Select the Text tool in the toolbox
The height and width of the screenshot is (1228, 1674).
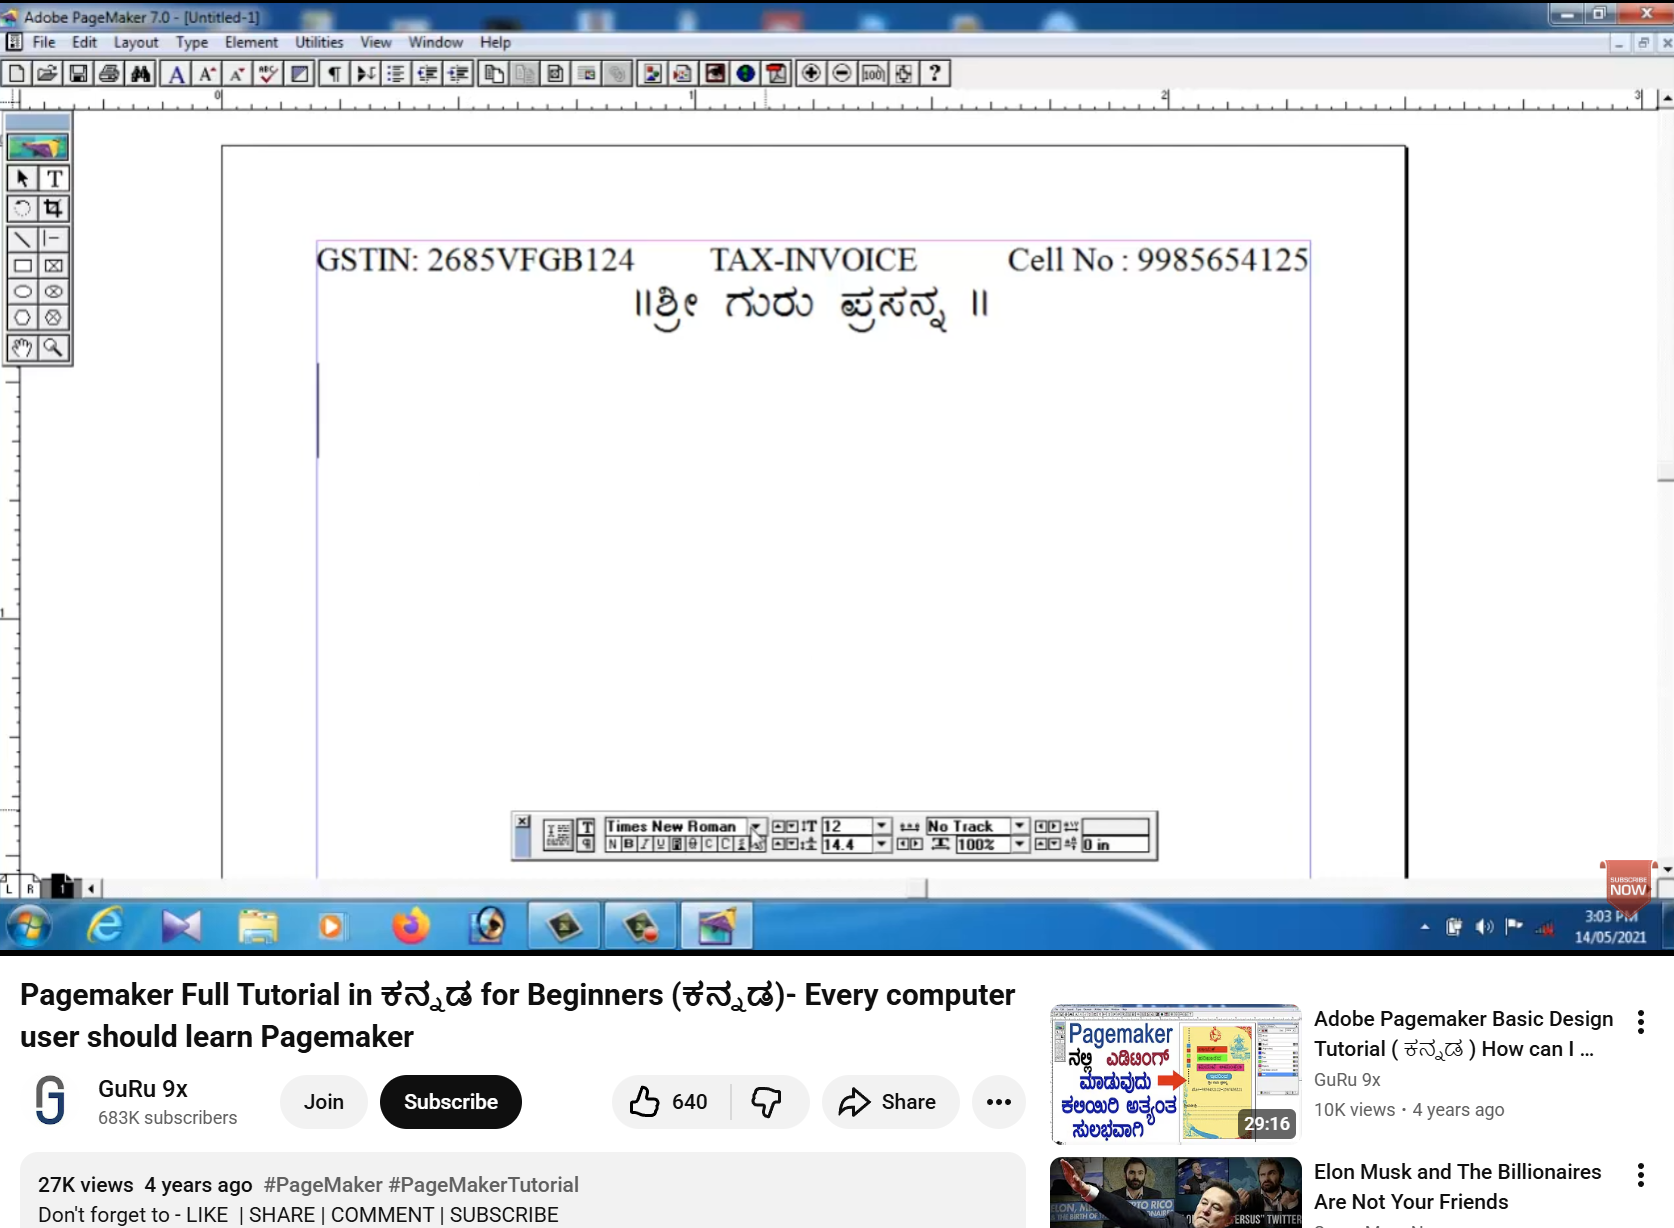[54, 178]
